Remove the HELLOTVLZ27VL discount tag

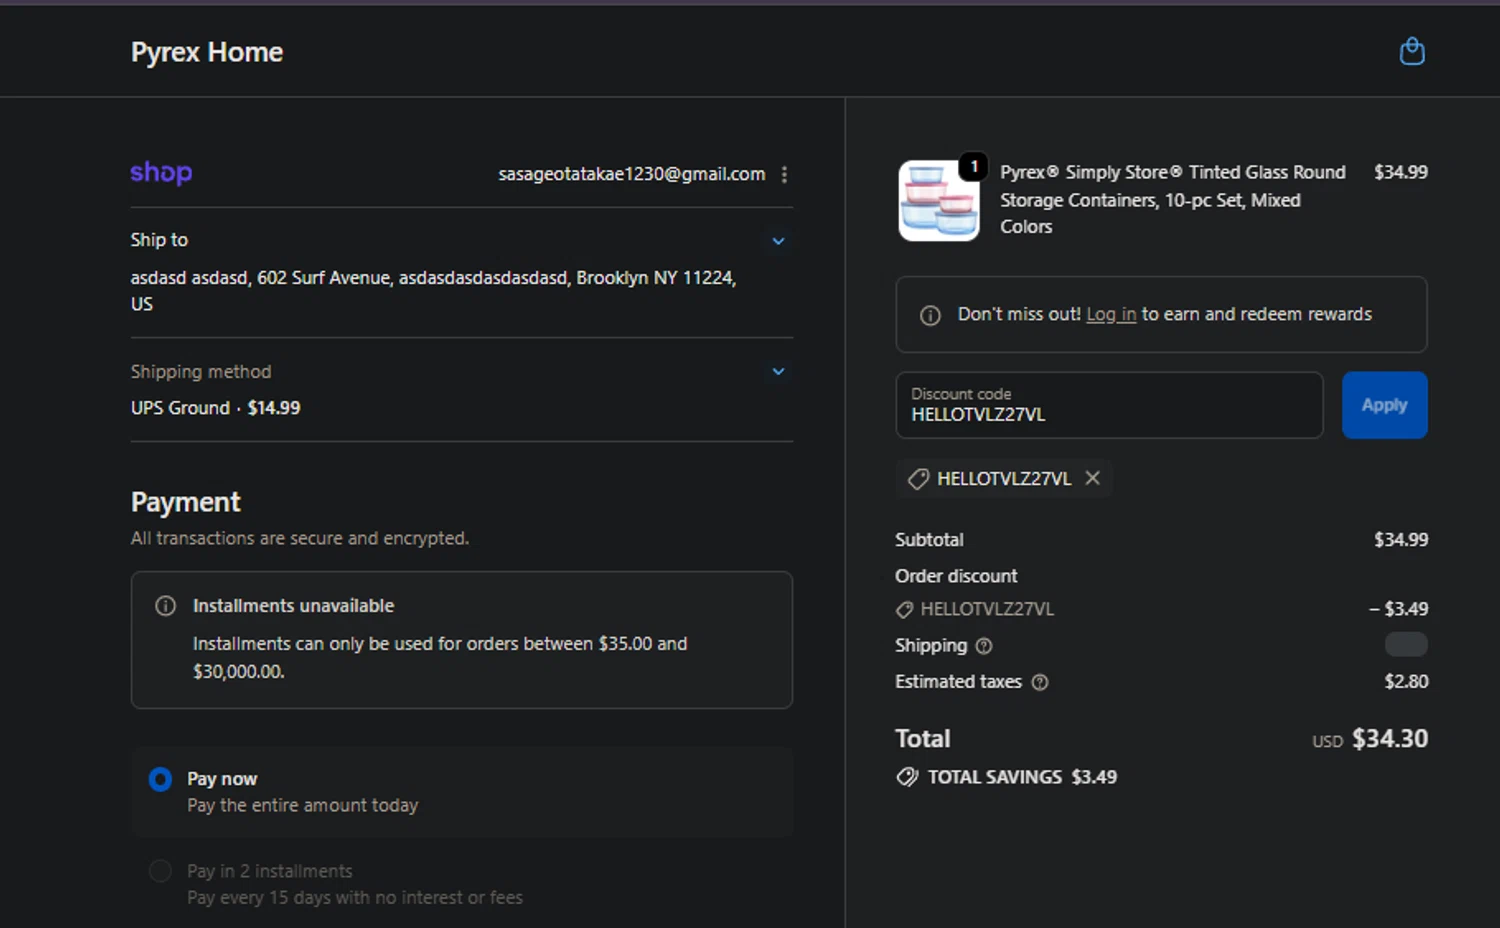click(1093, 478)
